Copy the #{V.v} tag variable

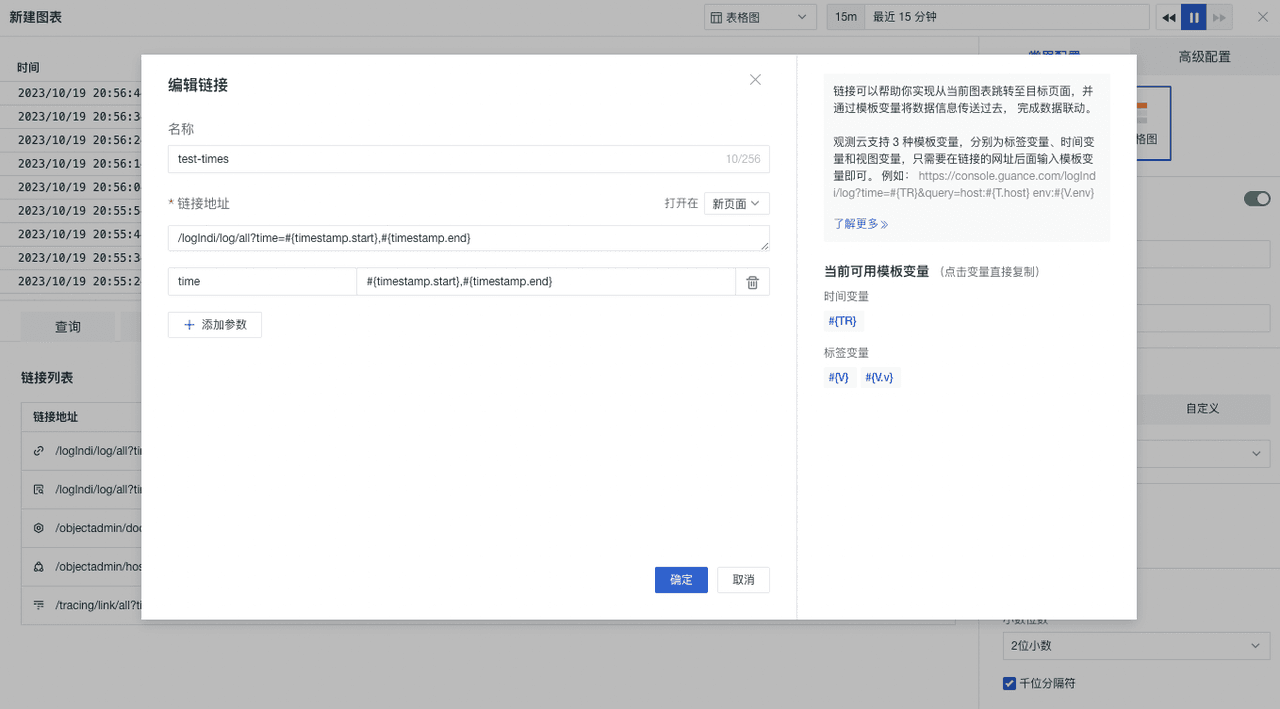[x=880, y=377]
